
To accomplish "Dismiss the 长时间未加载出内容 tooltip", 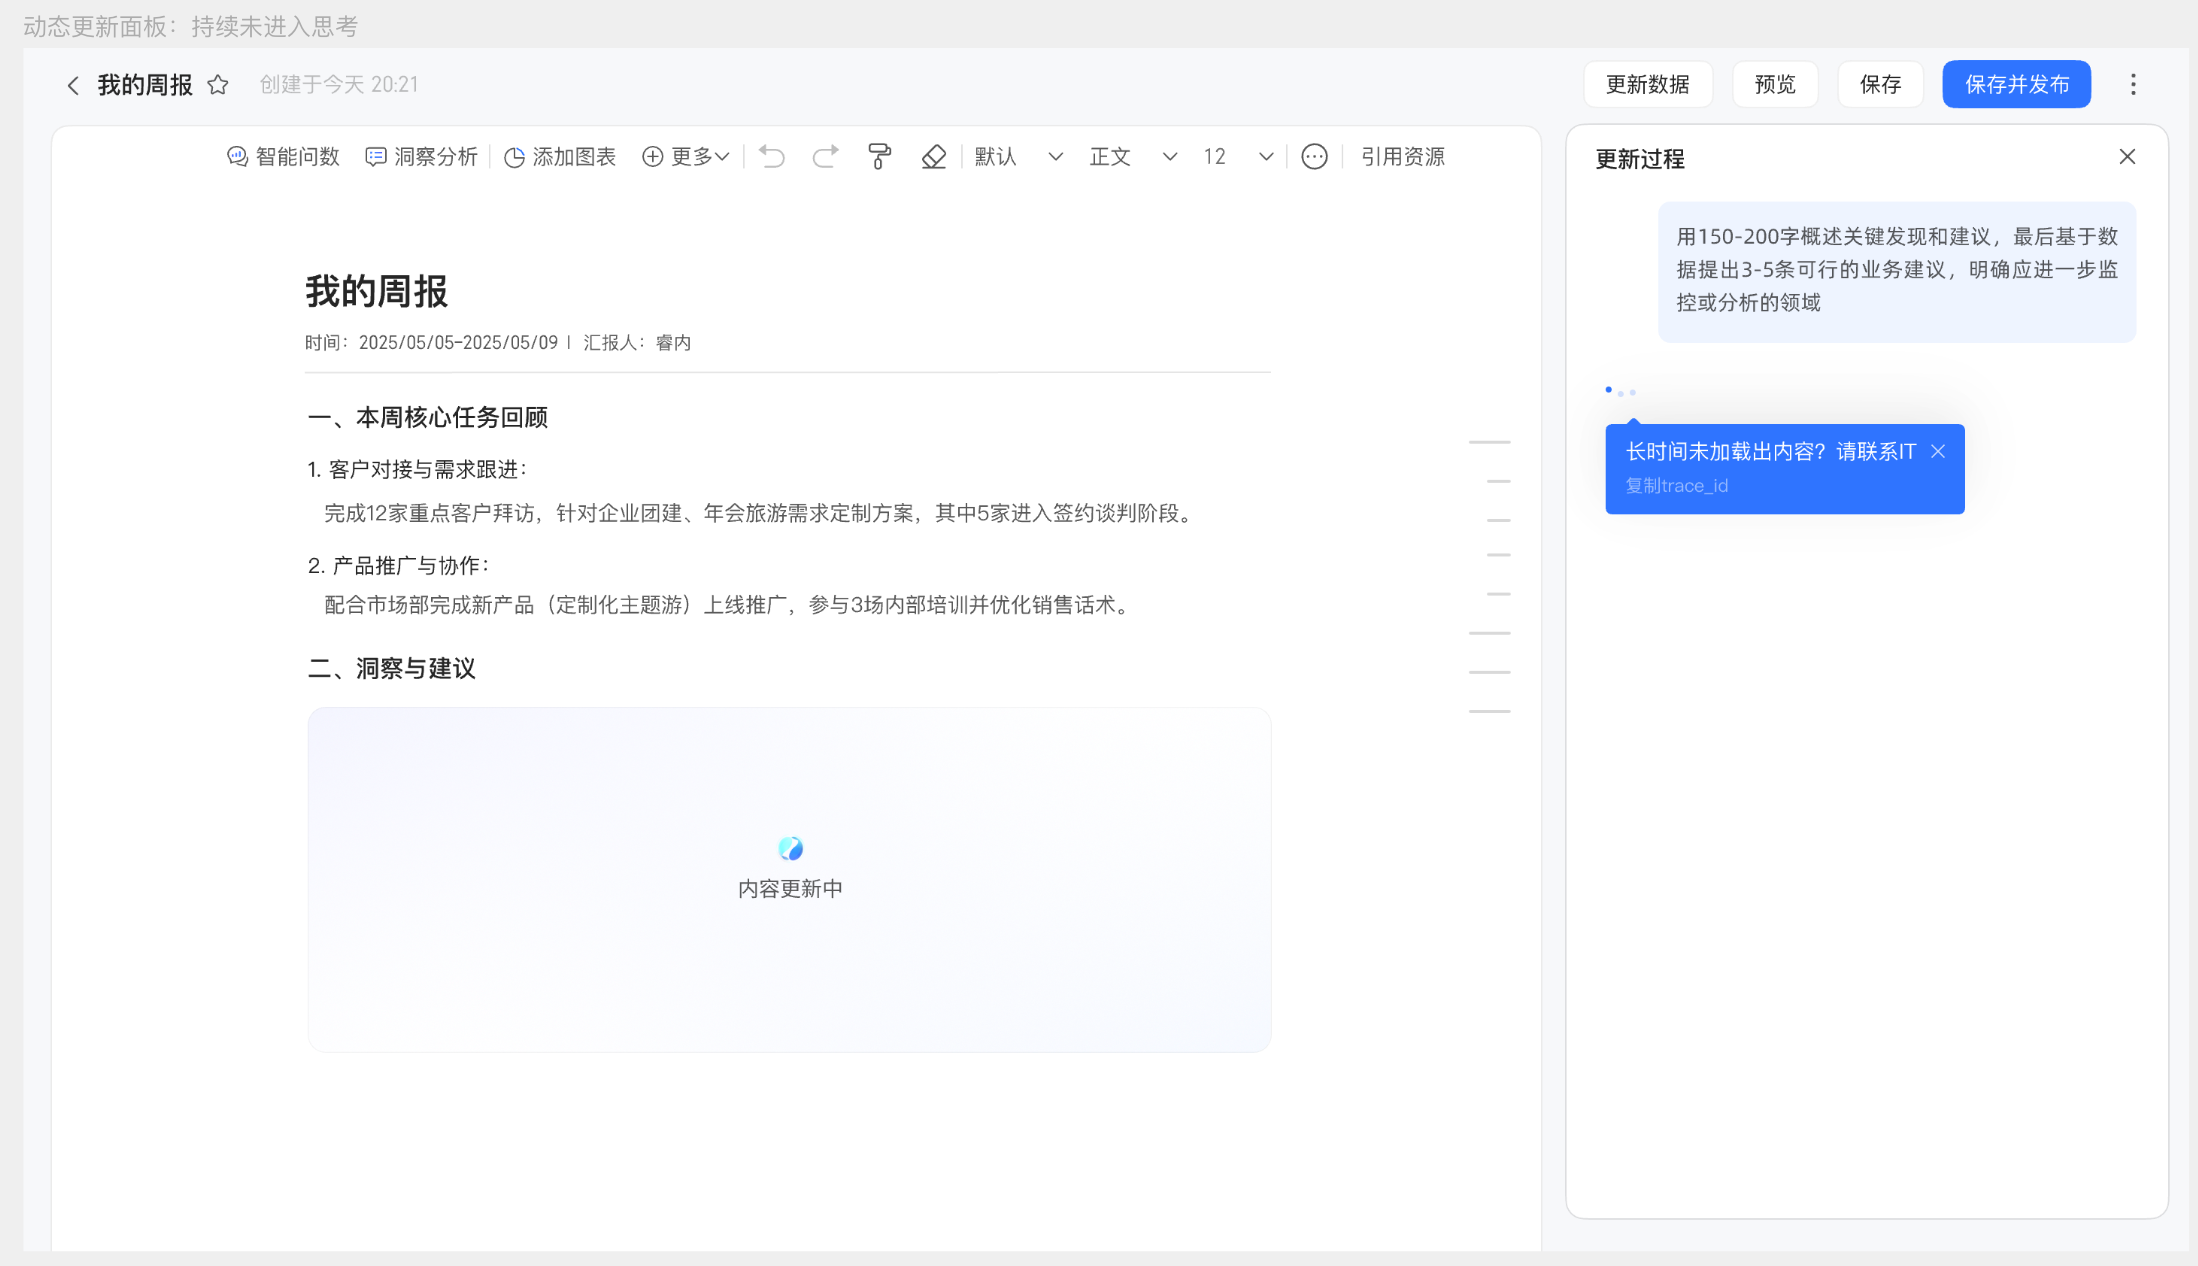I will 1938,452.
